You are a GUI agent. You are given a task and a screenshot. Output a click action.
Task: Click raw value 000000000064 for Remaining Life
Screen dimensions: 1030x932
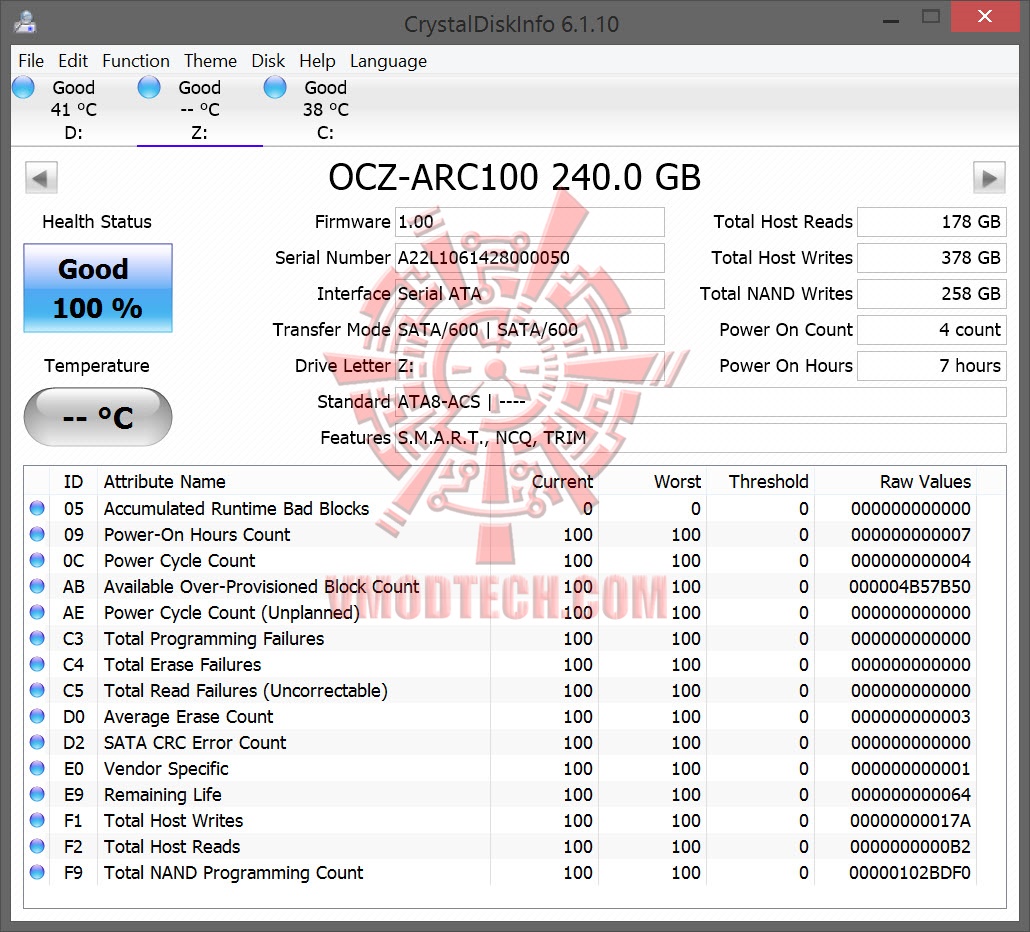pyautogui.click(x=910, y=795)
